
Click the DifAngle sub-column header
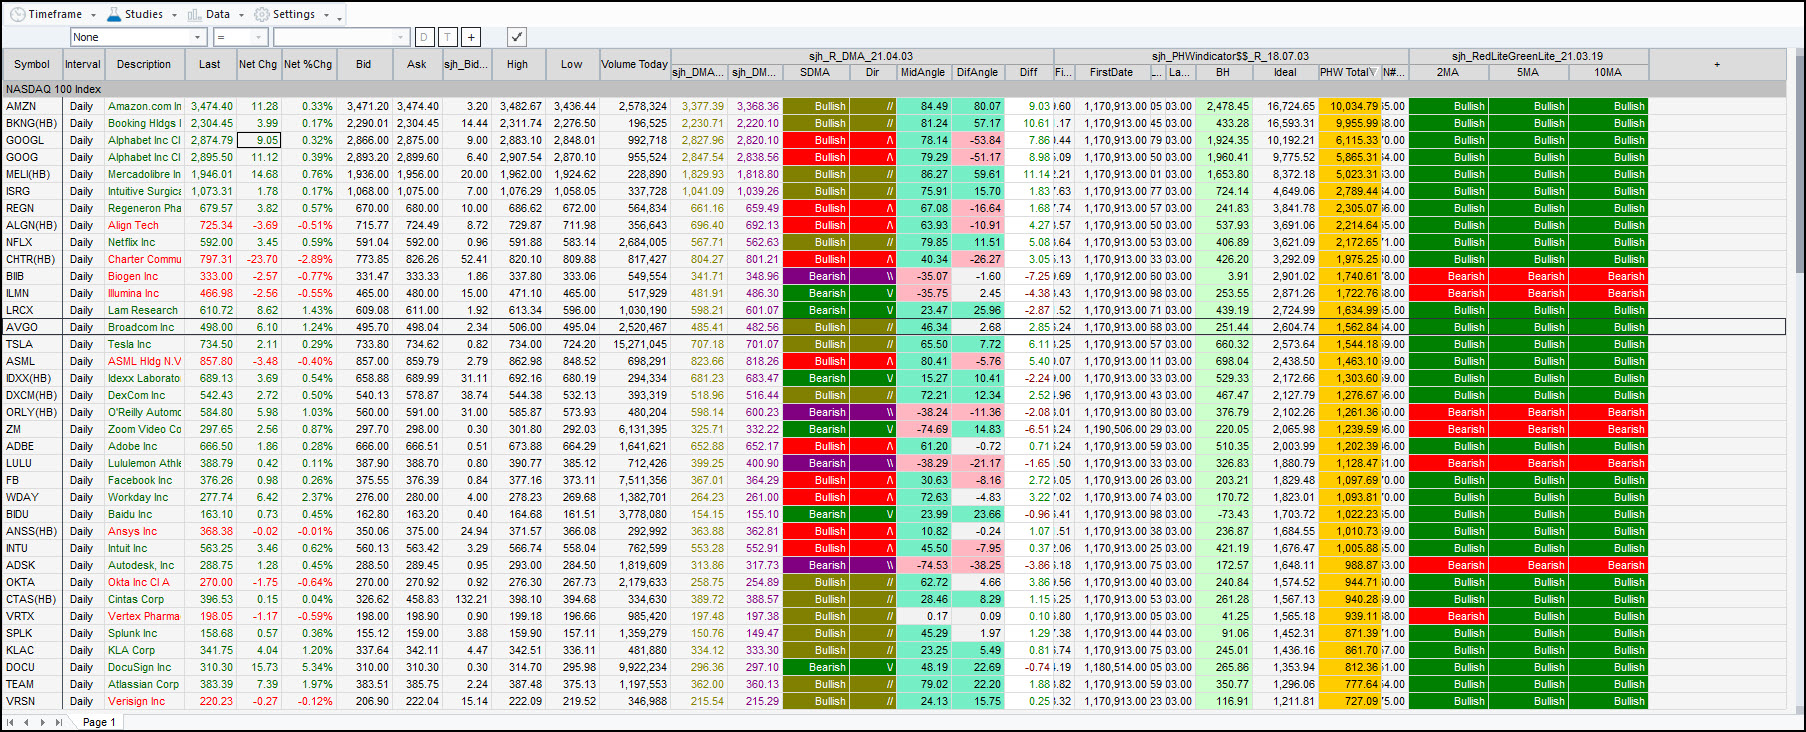pos(977,72)
